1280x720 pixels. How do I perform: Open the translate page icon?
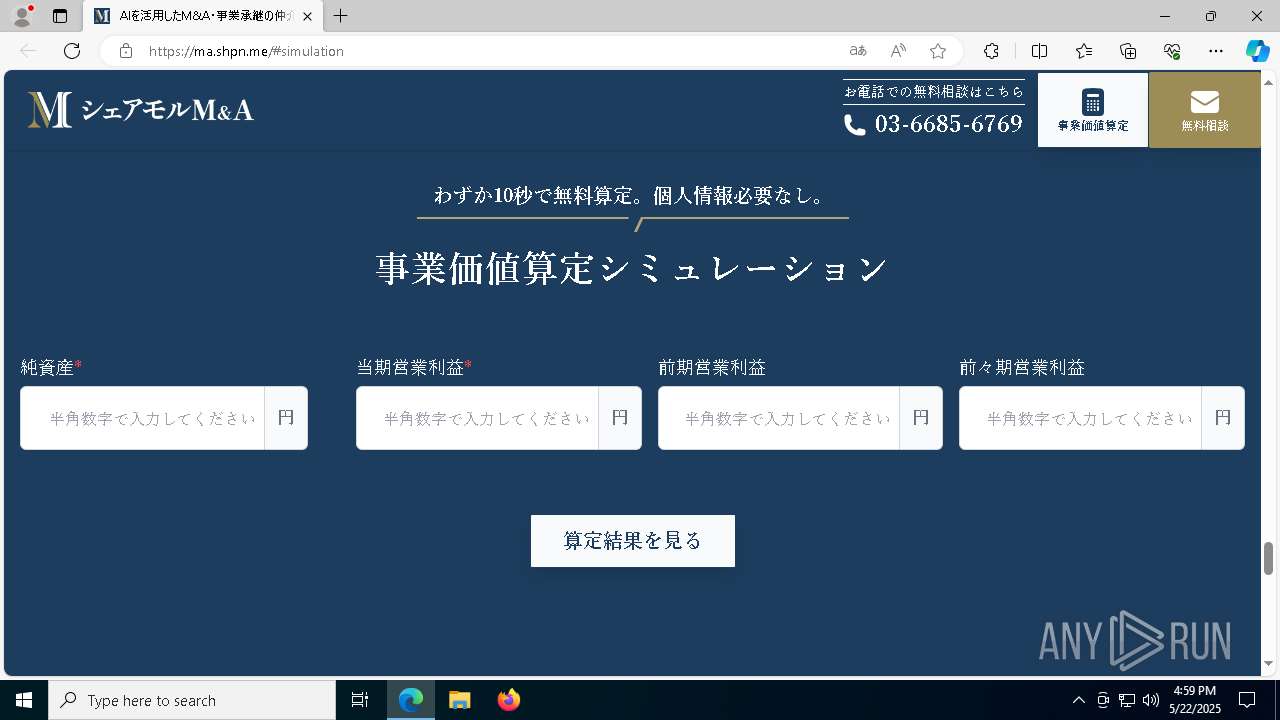(857, 51)
